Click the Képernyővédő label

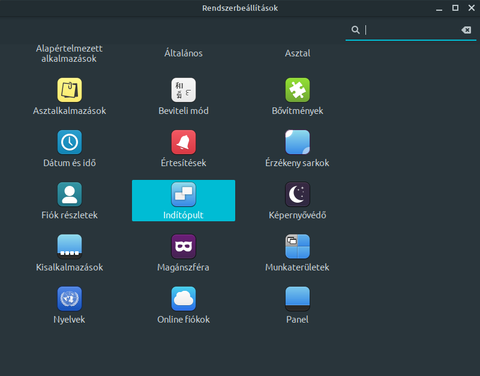tap(297, 215)
